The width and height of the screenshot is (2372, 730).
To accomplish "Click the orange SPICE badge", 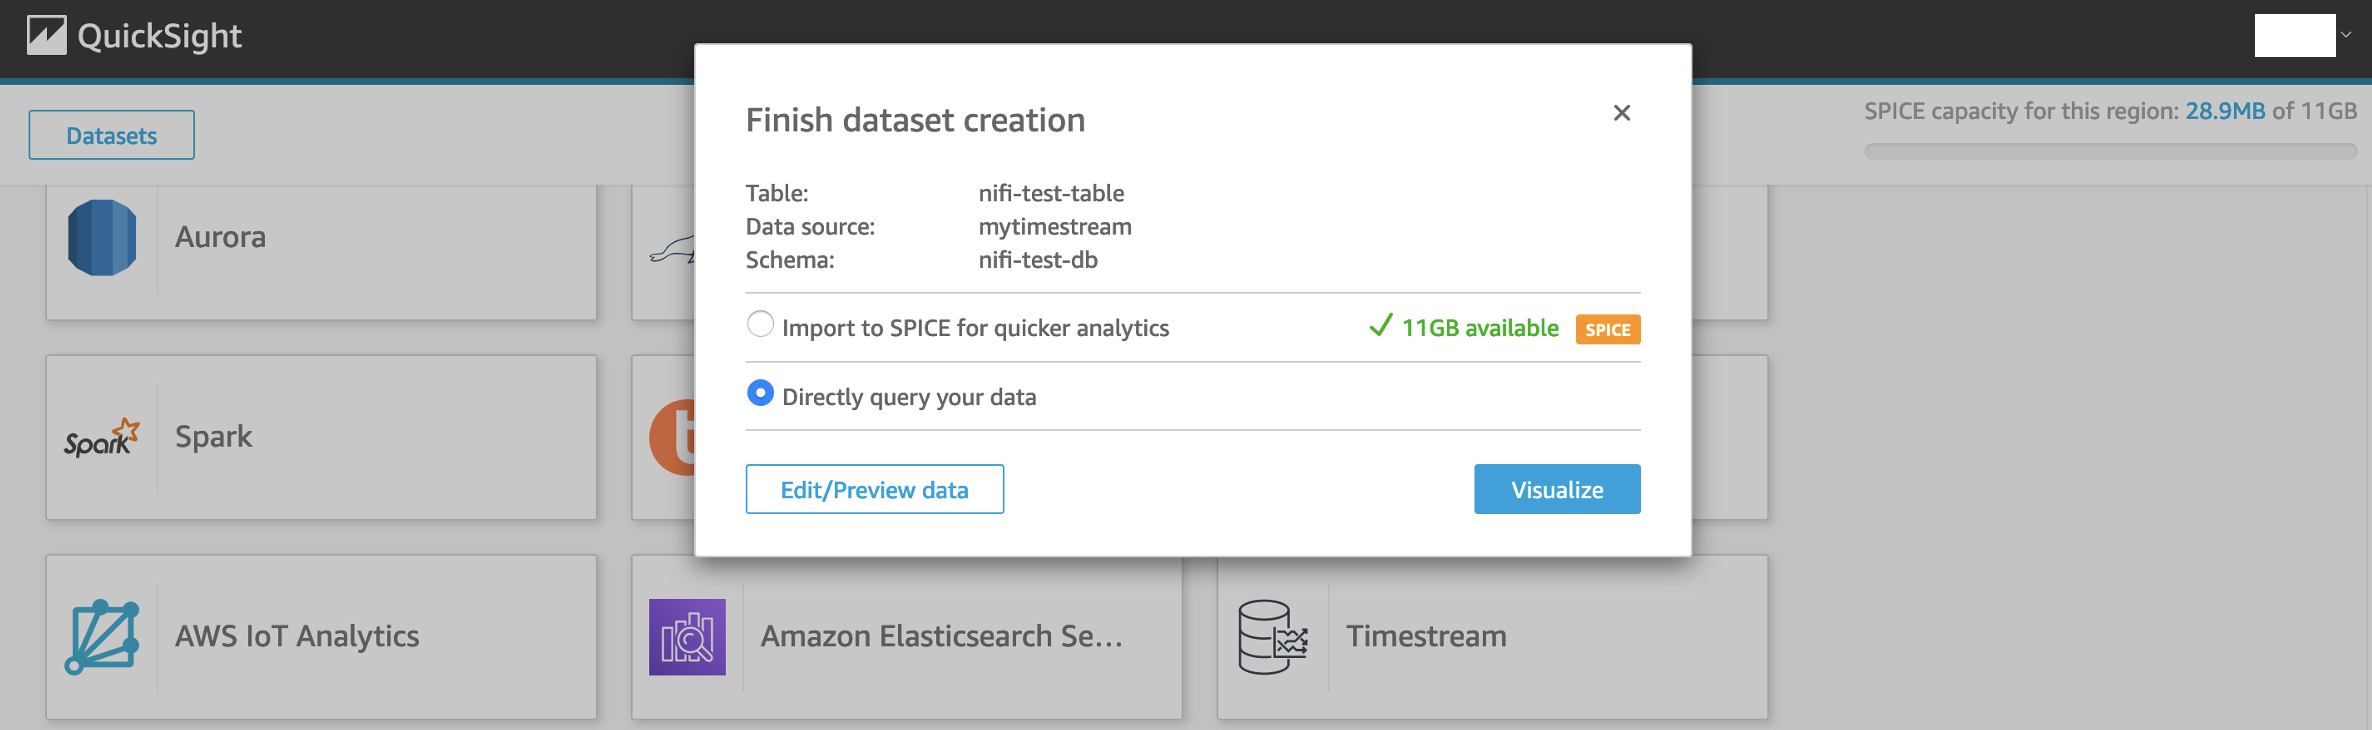I will 1607,329.
